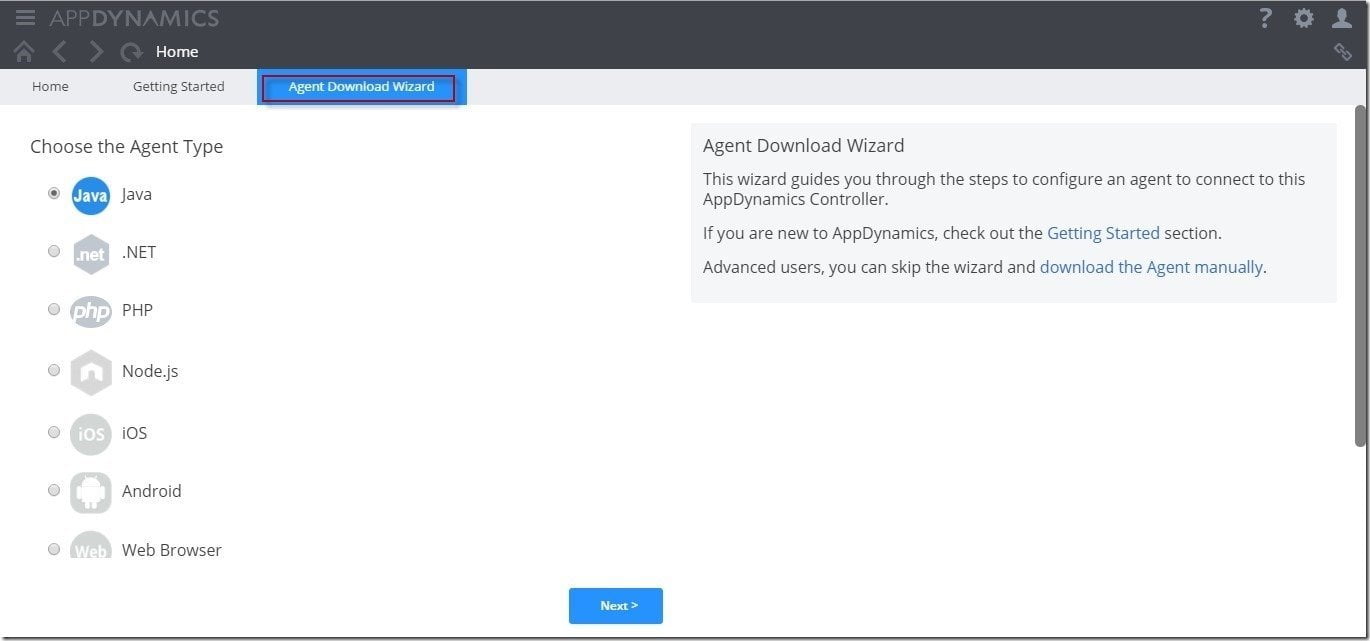Click Choose the Agent Type heading

pos(127,147)
